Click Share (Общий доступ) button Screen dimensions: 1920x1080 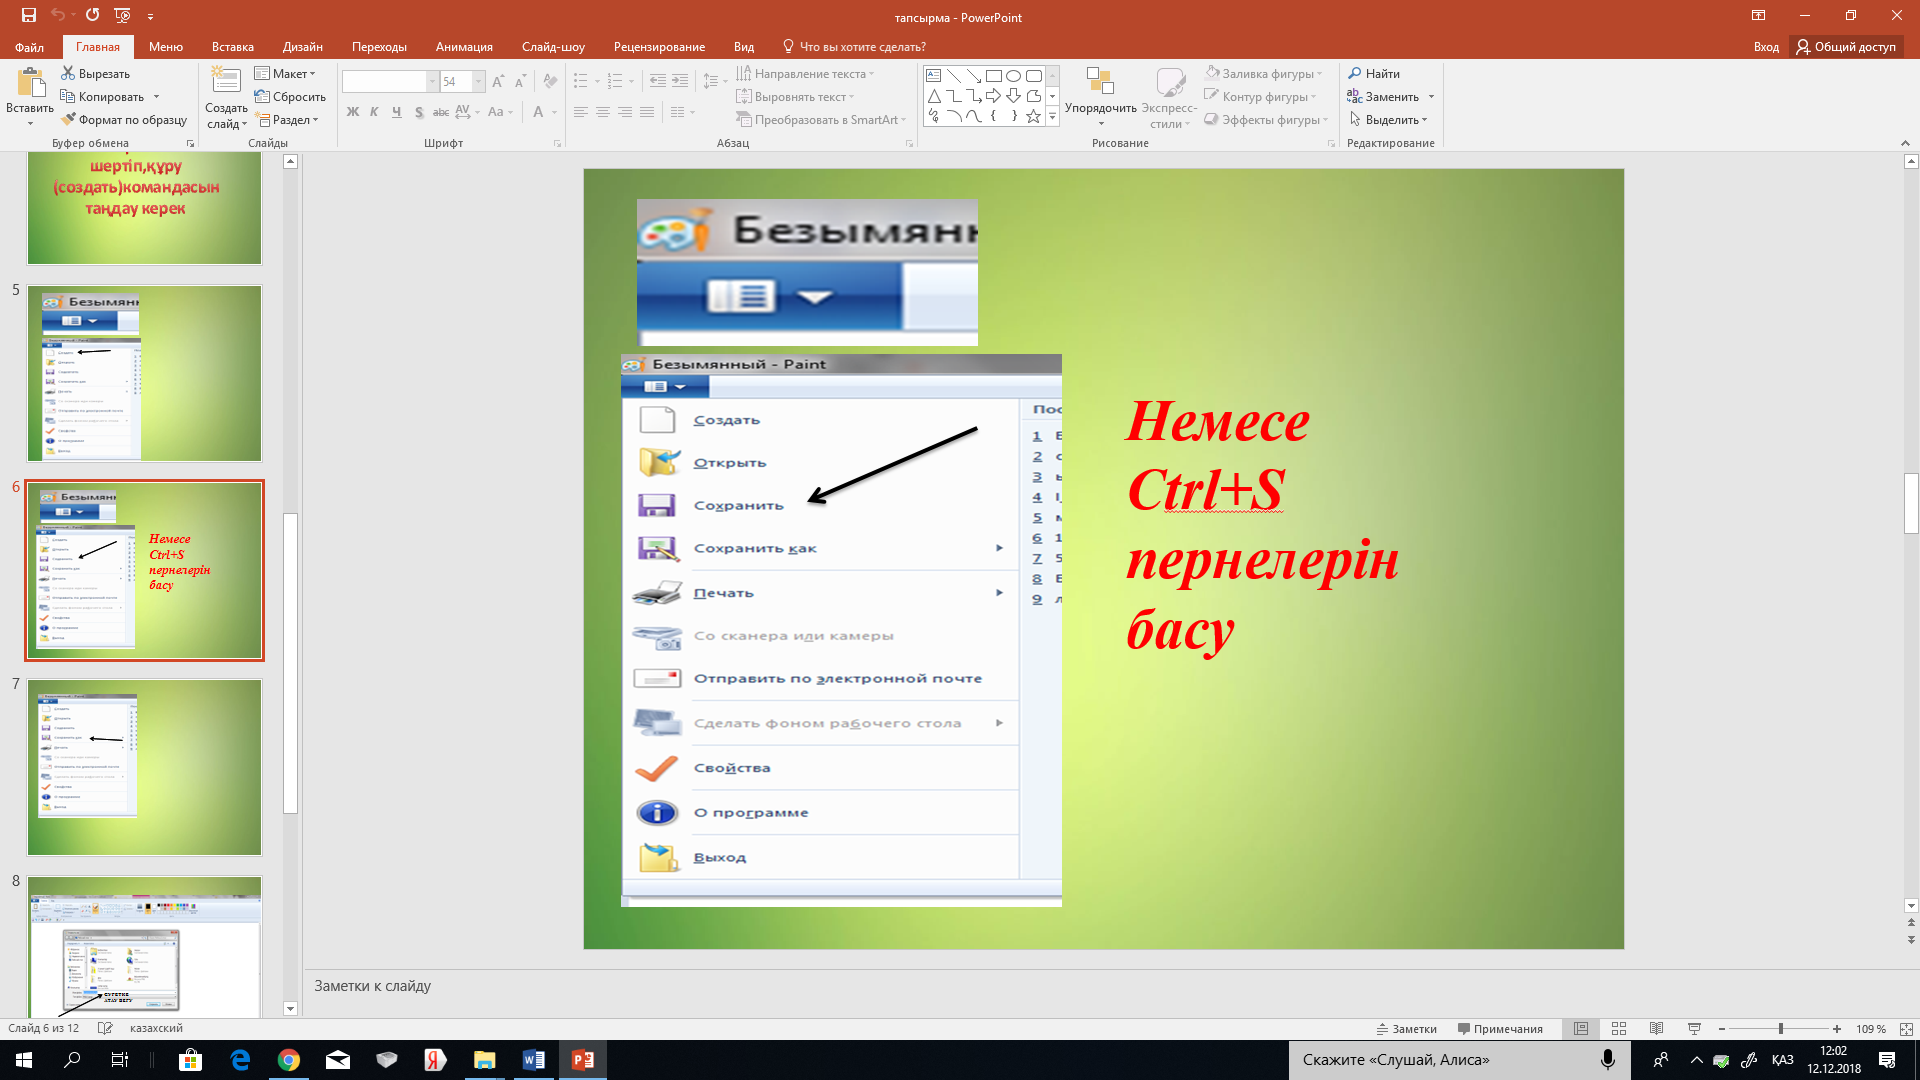click(x=1846, y=47)
